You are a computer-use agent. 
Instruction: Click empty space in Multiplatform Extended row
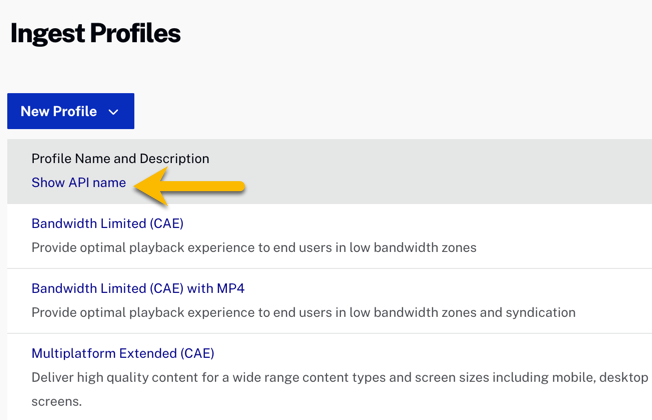(x=450, y=353)
